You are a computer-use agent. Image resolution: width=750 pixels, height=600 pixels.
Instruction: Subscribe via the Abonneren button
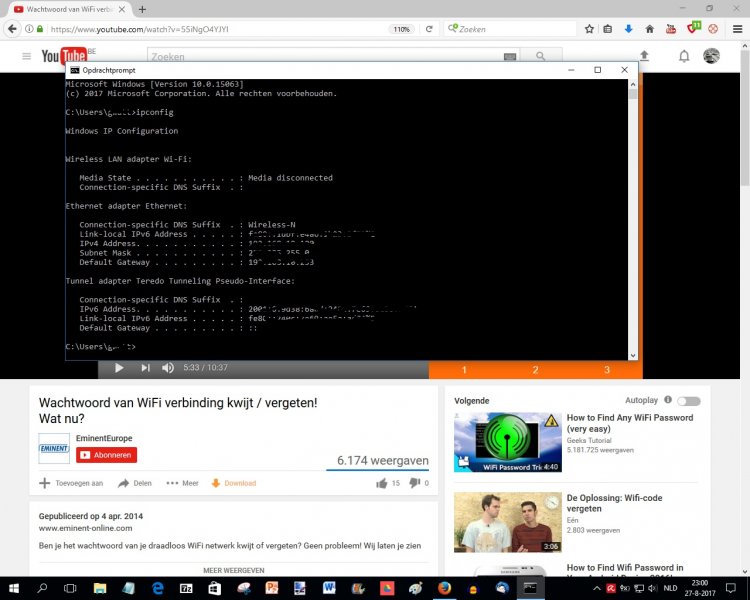coord(106,455)
